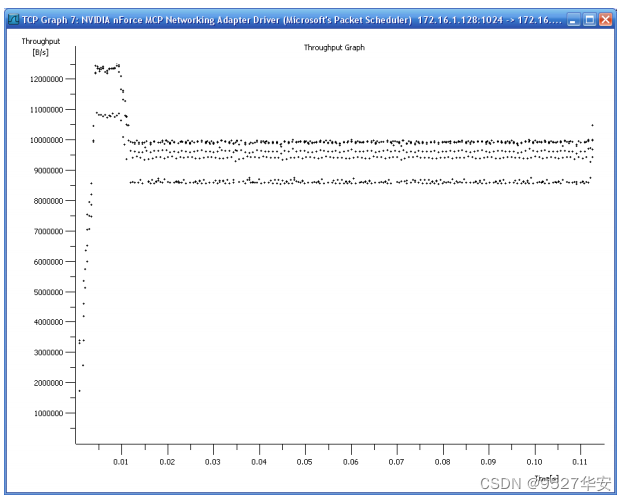Select the 12000000 y-axis tick label
The height and width of the screenshot is (501, 627).
click(x=46, y=79)
